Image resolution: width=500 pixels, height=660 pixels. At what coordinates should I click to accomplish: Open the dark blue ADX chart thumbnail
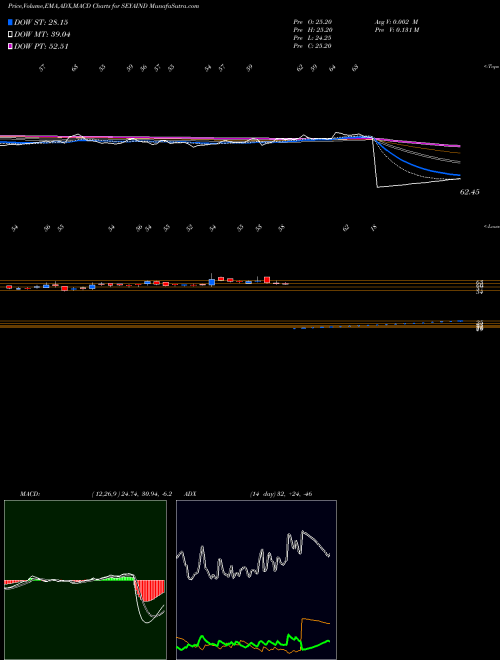[x=256, y=580]
